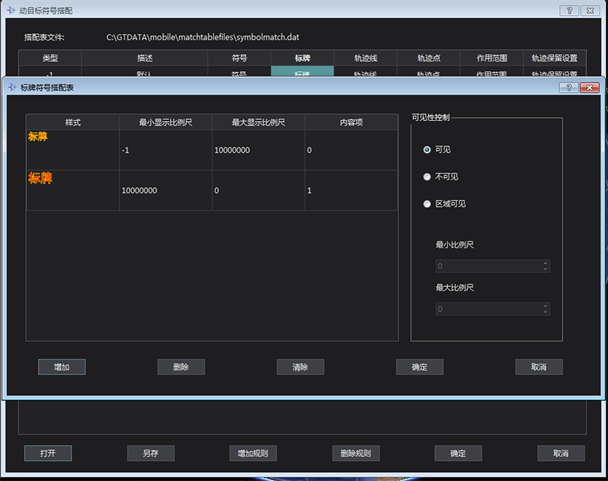
Task: Click the help icon in 标牌符号搭配表 title bar
Action: point(568,88)
